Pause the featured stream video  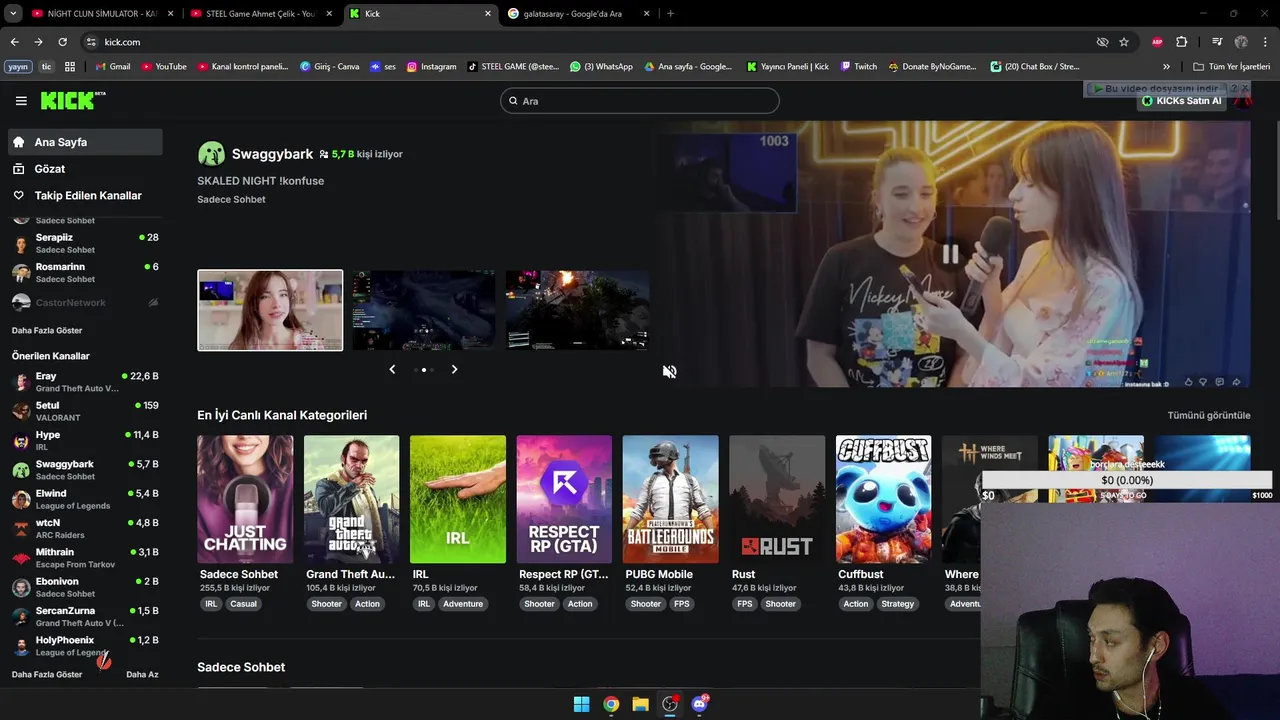pyautogui.click(x=950, y=254)
